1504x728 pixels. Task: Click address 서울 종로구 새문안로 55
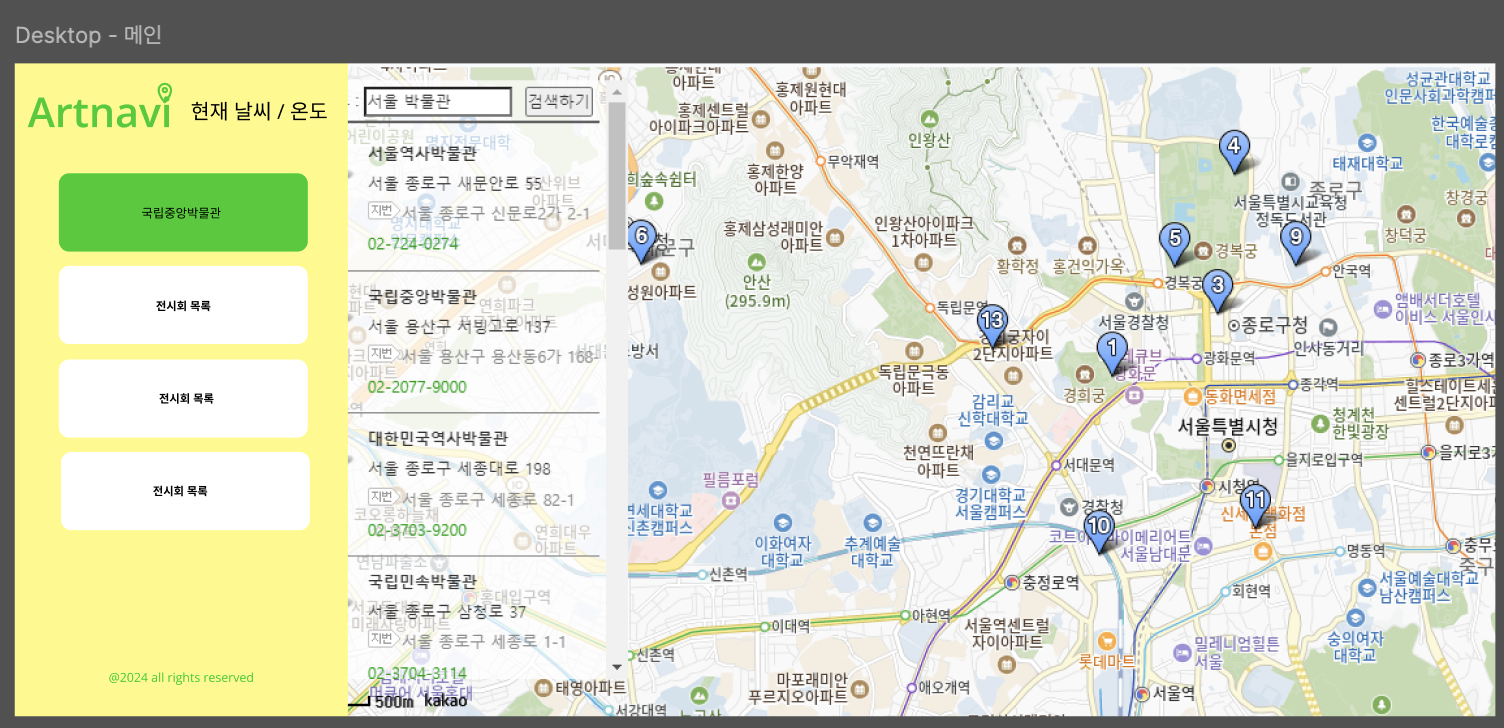(455, 183)
